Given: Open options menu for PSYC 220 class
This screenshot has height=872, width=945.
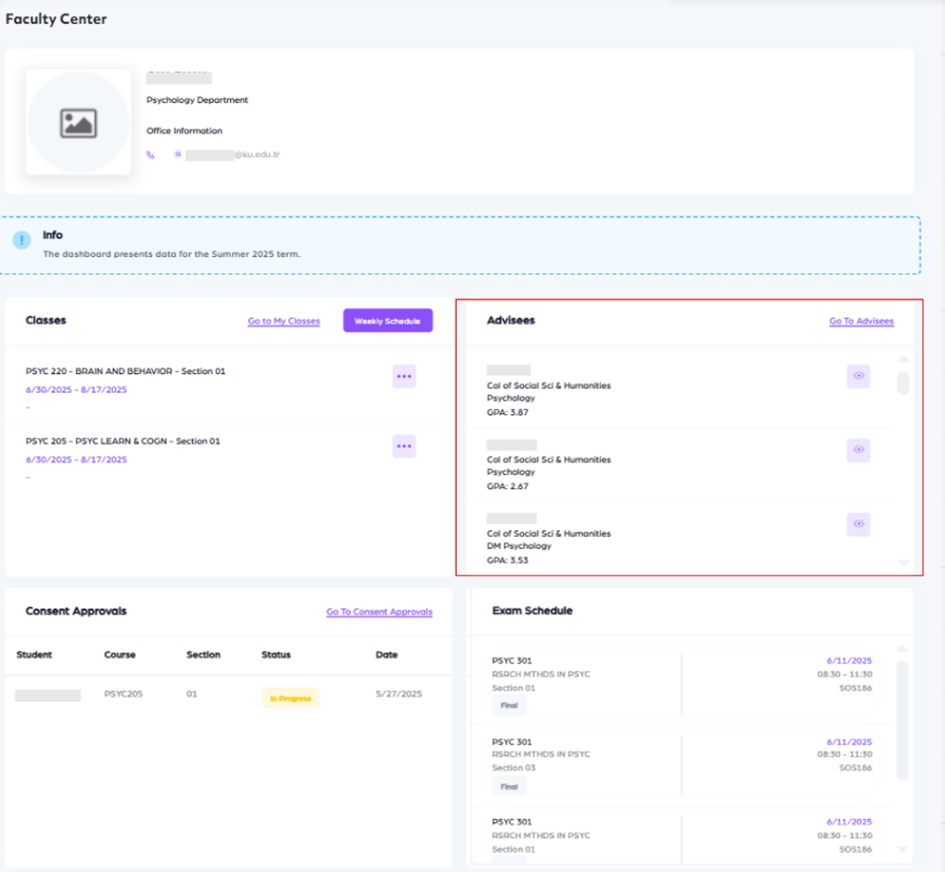Looking at the screenshot, I should [403, 376].
